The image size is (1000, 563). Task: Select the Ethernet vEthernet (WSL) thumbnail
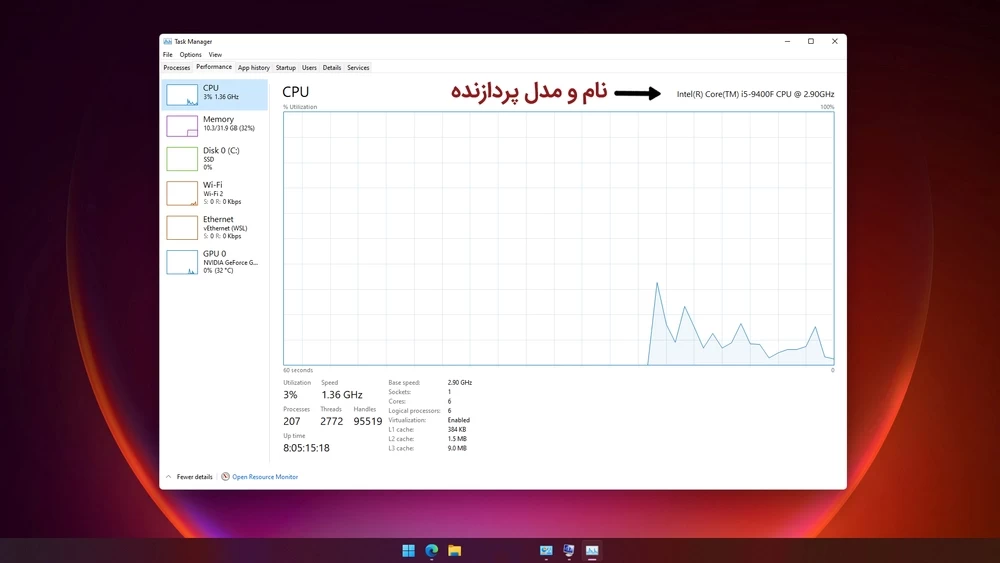(182, 227)
